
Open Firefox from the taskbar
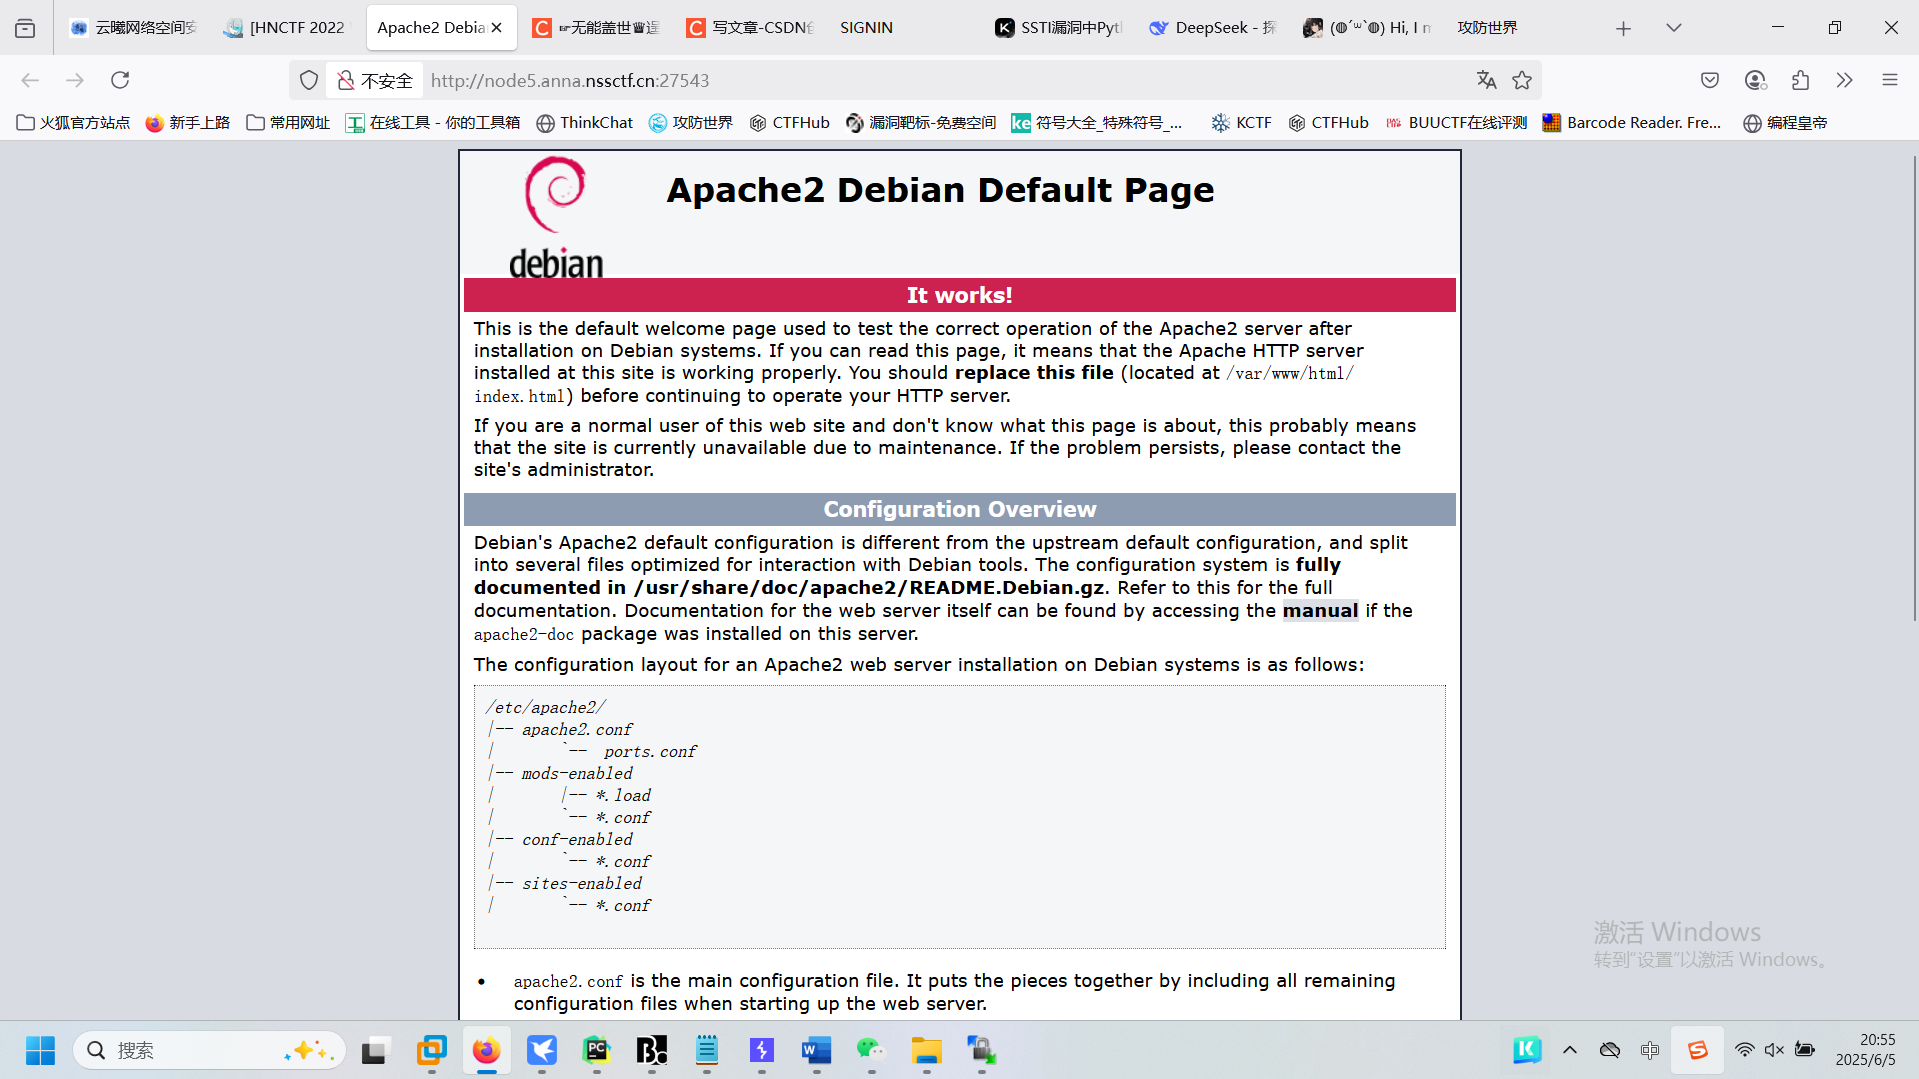[x=486, y=1050]
